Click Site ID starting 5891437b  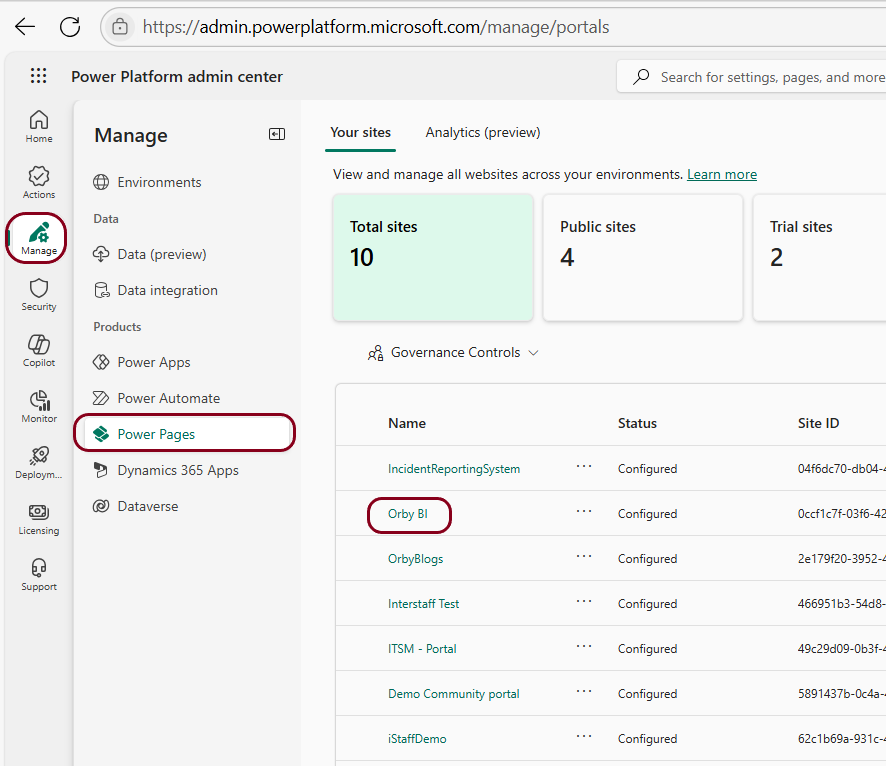(841, 694)
